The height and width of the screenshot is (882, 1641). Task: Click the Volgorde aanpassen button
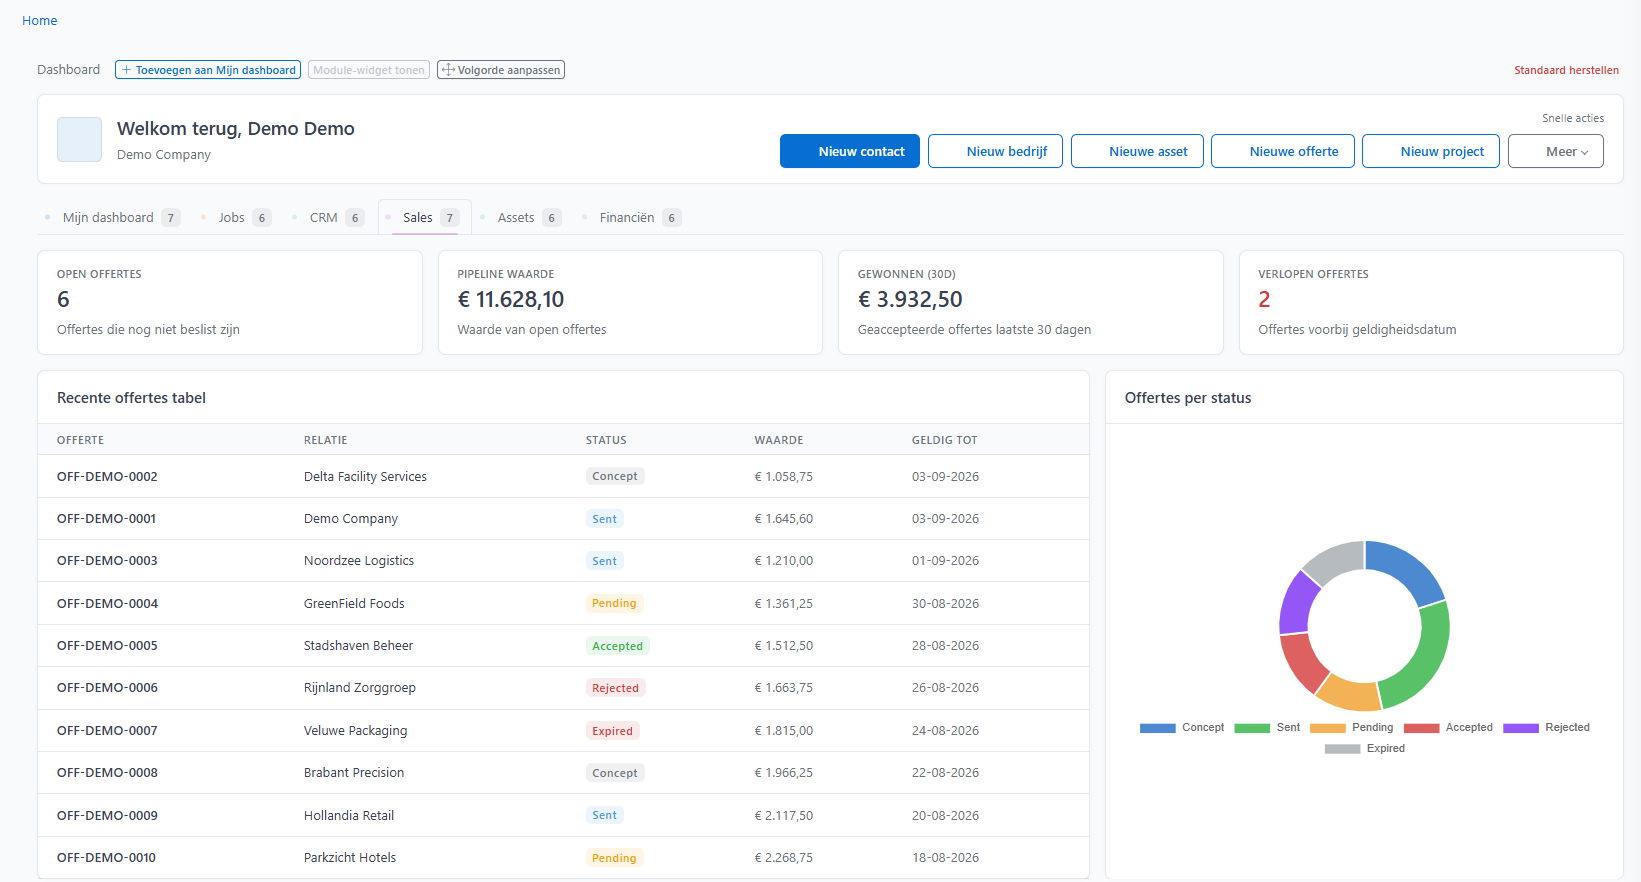click(501, 70)
